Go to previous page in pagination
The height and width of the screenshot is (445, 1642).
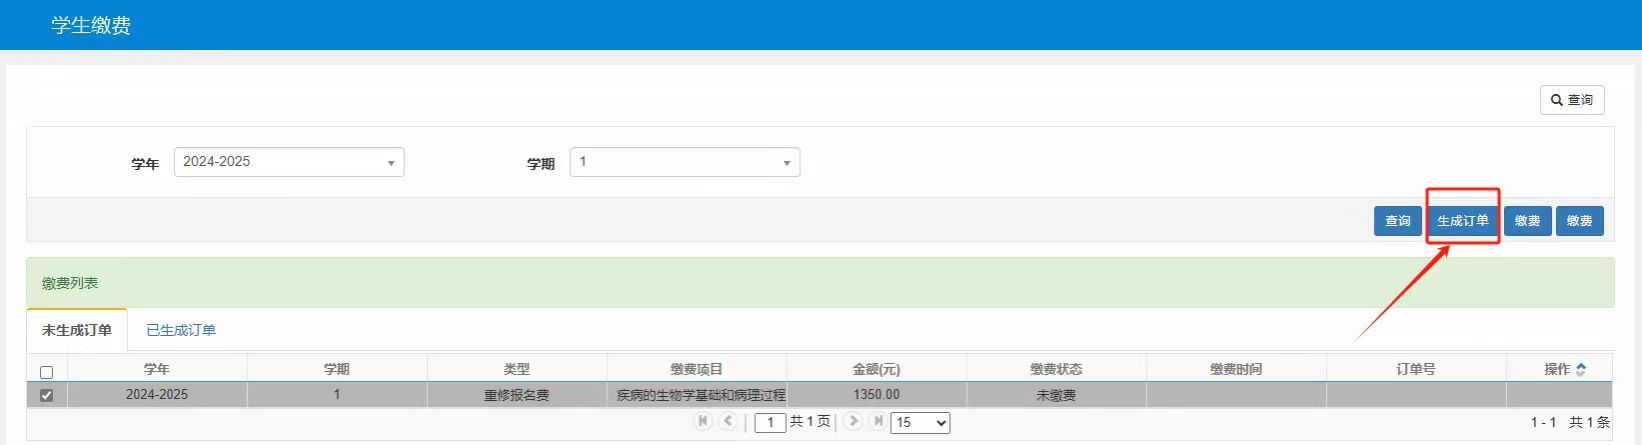728,421
